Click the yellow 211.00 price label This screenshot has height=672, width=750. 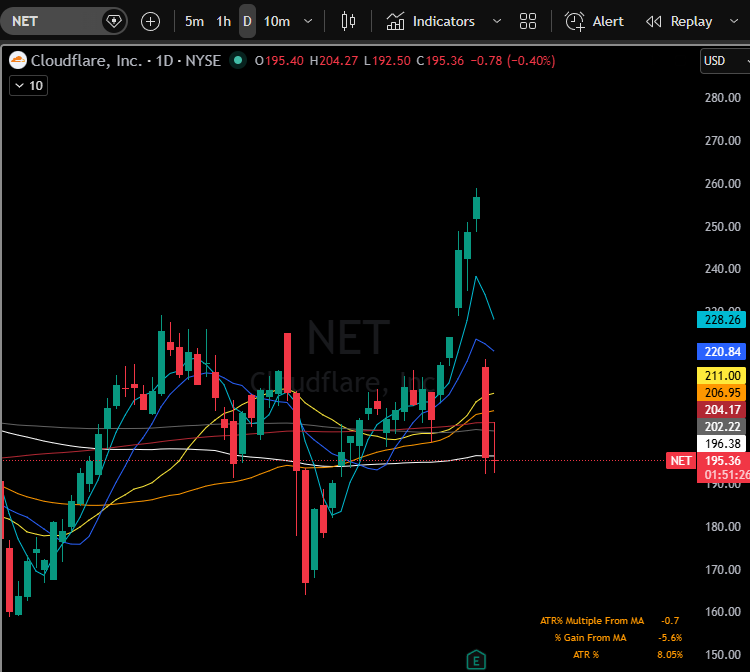[x=722, y=375]
